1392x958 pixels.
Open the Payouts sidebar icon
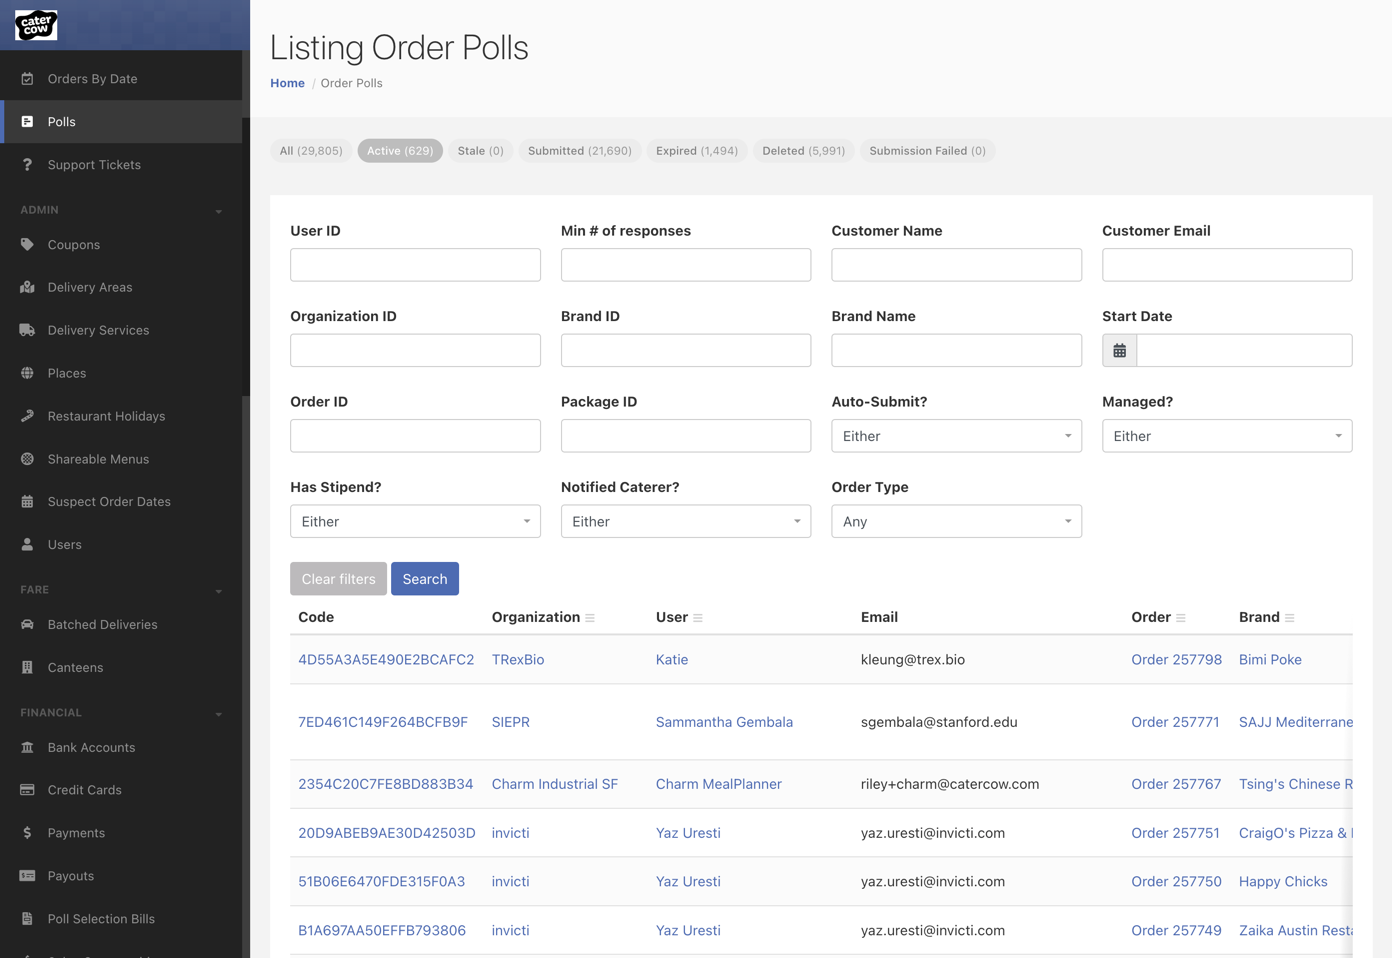tap(27, 875)
